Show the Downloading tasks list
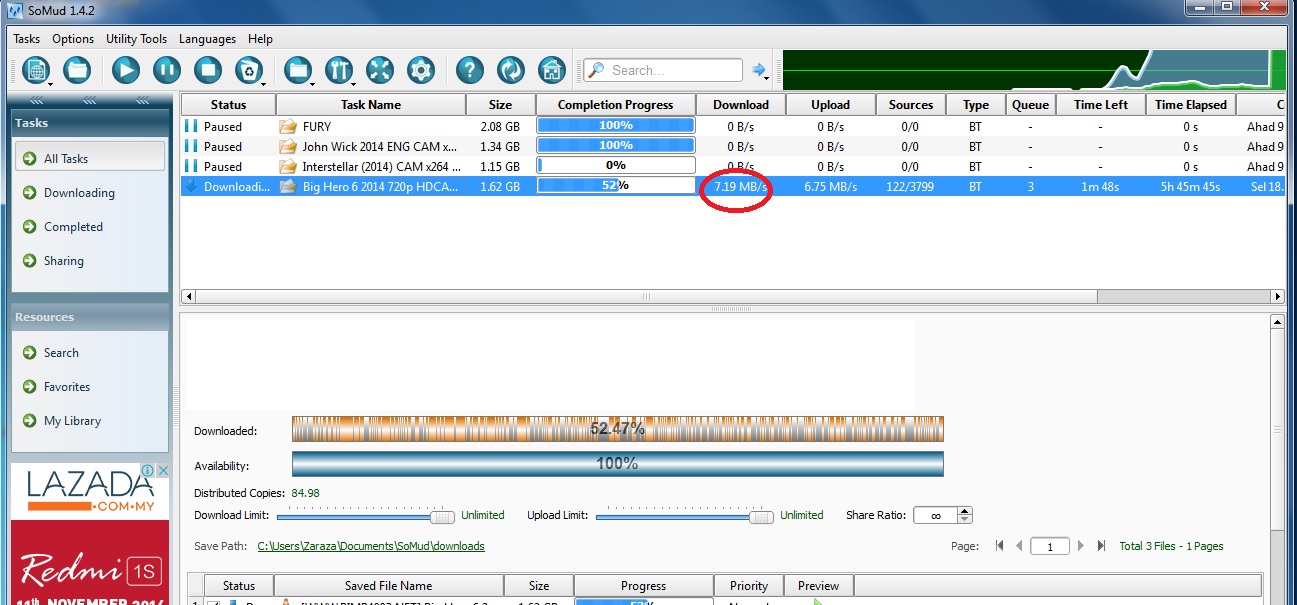The width and height of the screenshot is (1297, 605). [x=79, y=193]
